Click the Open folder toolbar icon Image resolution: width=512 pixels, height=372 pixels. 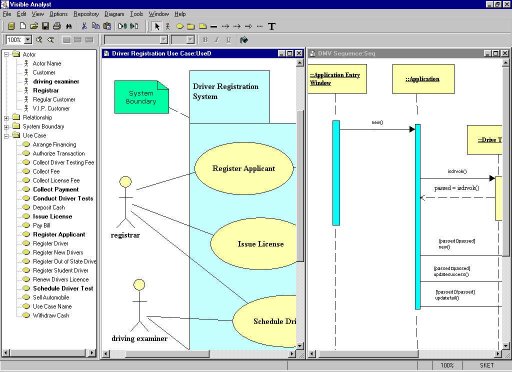[34, 26]
